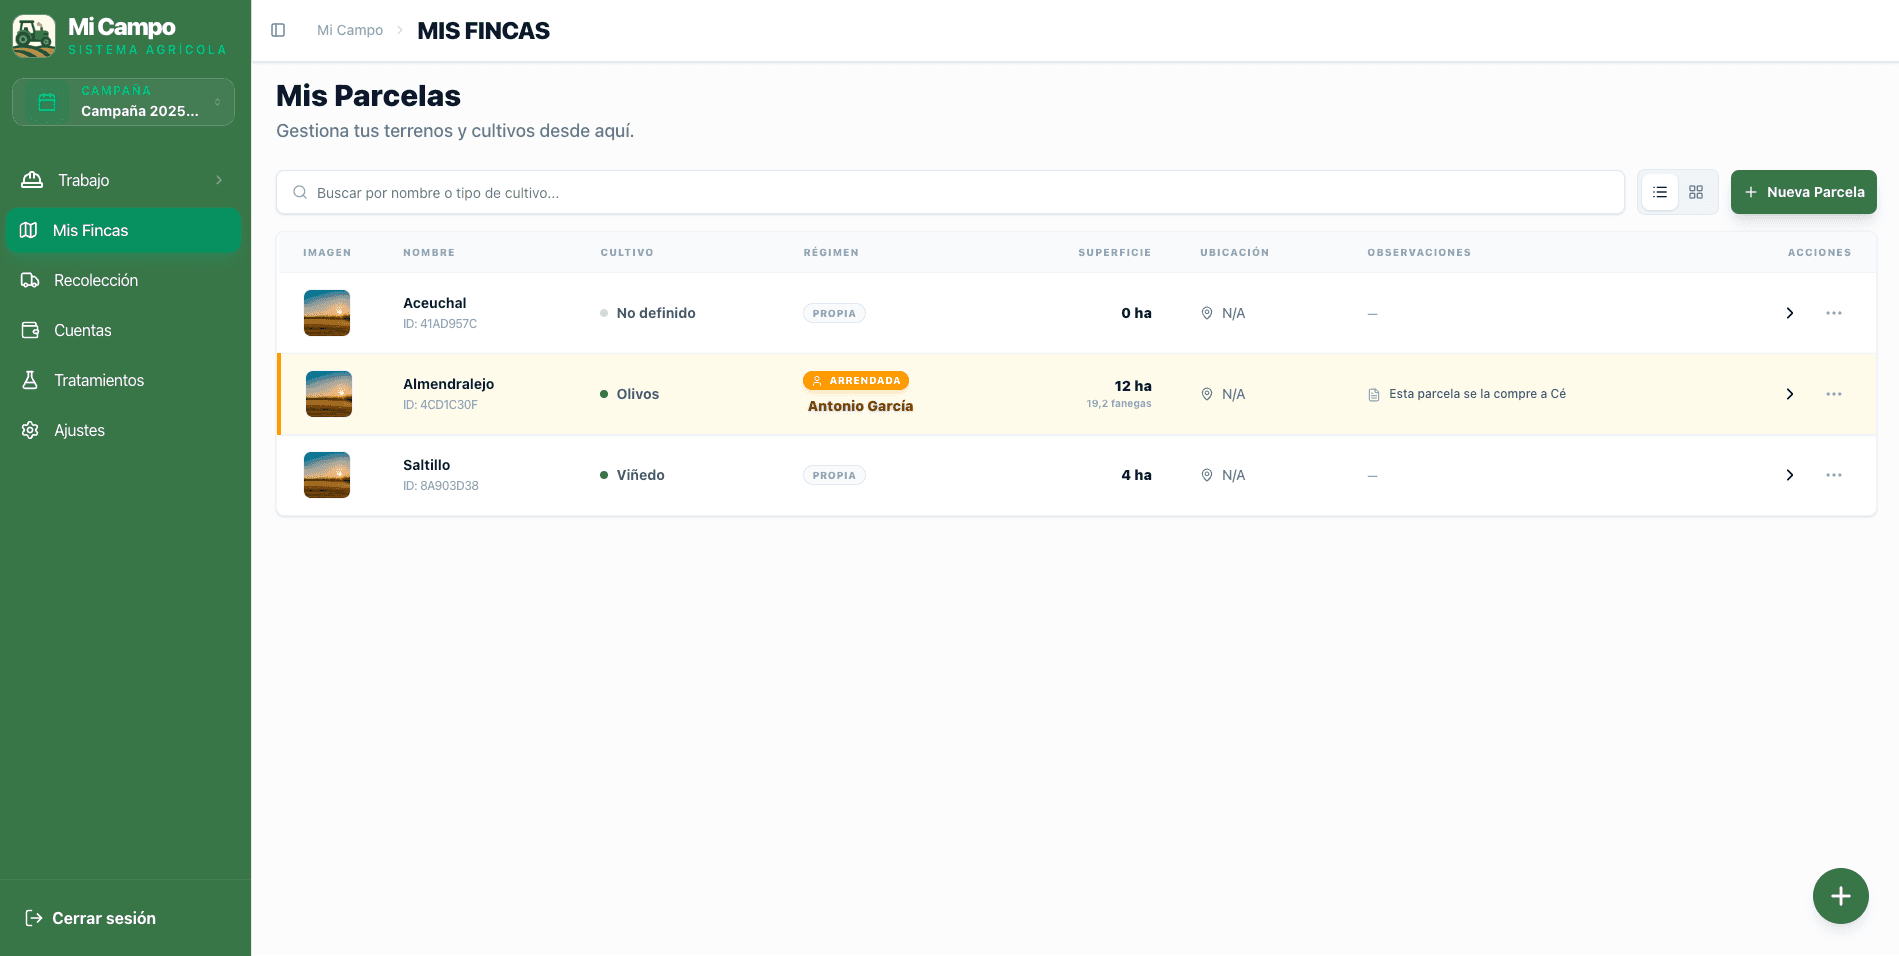Focus the parcel search field
Viewport: 1899px width, 956px height.
(950, 192)
